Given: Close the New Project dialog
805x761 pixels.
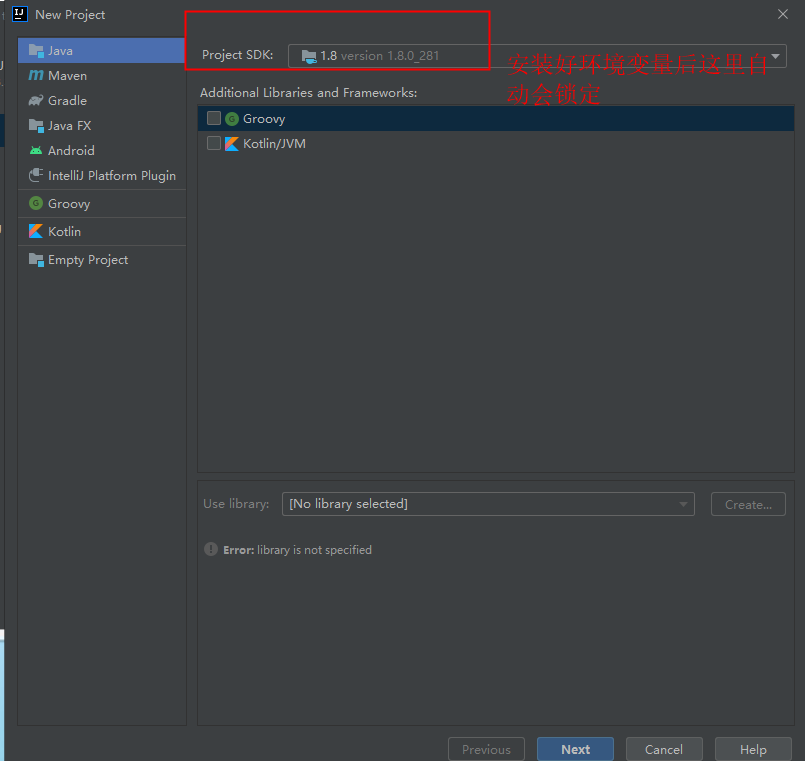Looking at the screenshot, I should coord(782,14).
